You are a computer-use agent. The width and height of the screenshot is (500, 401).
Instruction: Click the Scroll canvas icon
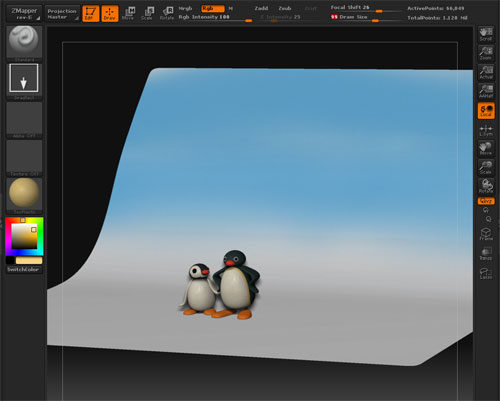[486, 34]
